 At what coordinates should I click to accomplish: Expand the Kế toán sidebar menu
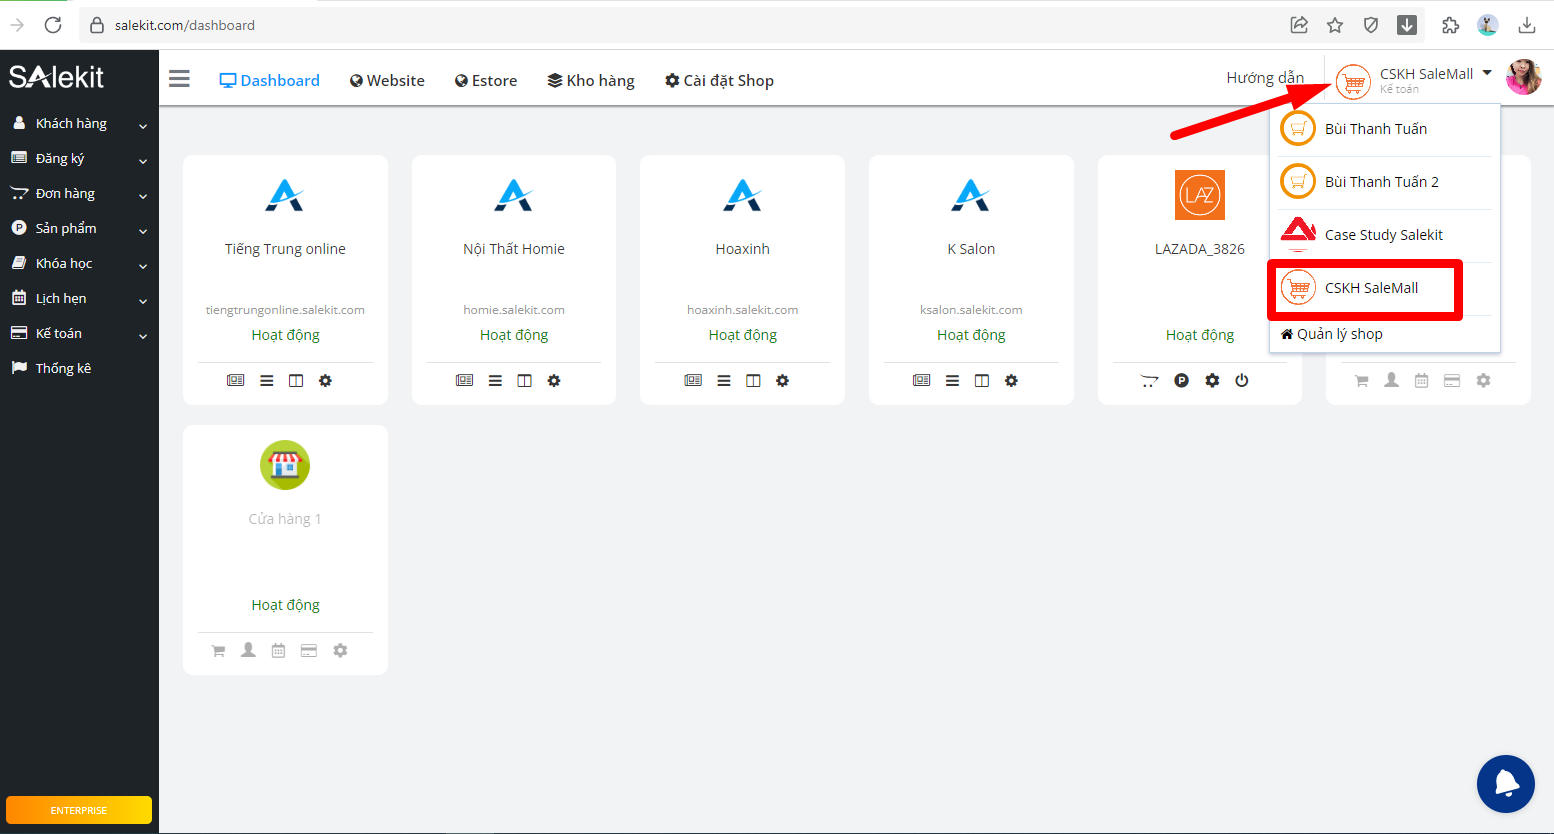[79, 334]
